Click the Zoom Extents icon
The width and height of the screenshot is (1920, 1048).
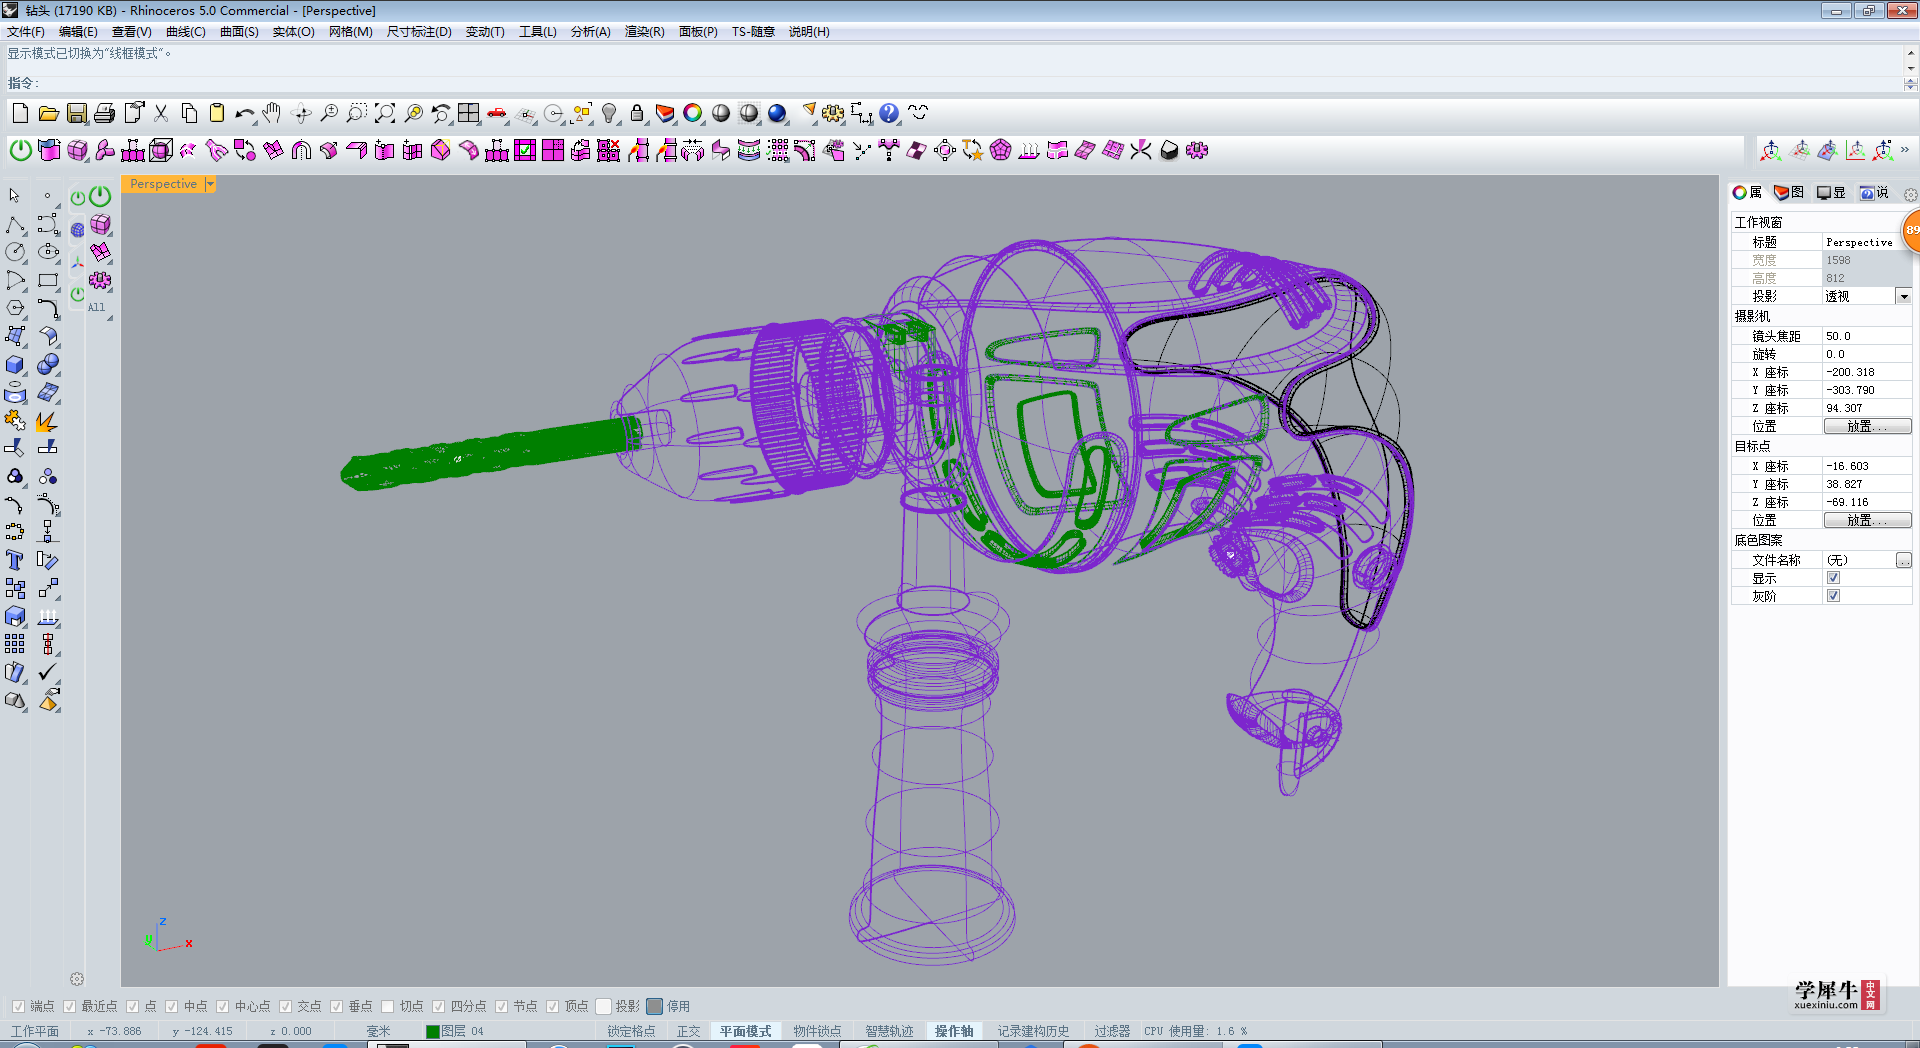[385, 113]
